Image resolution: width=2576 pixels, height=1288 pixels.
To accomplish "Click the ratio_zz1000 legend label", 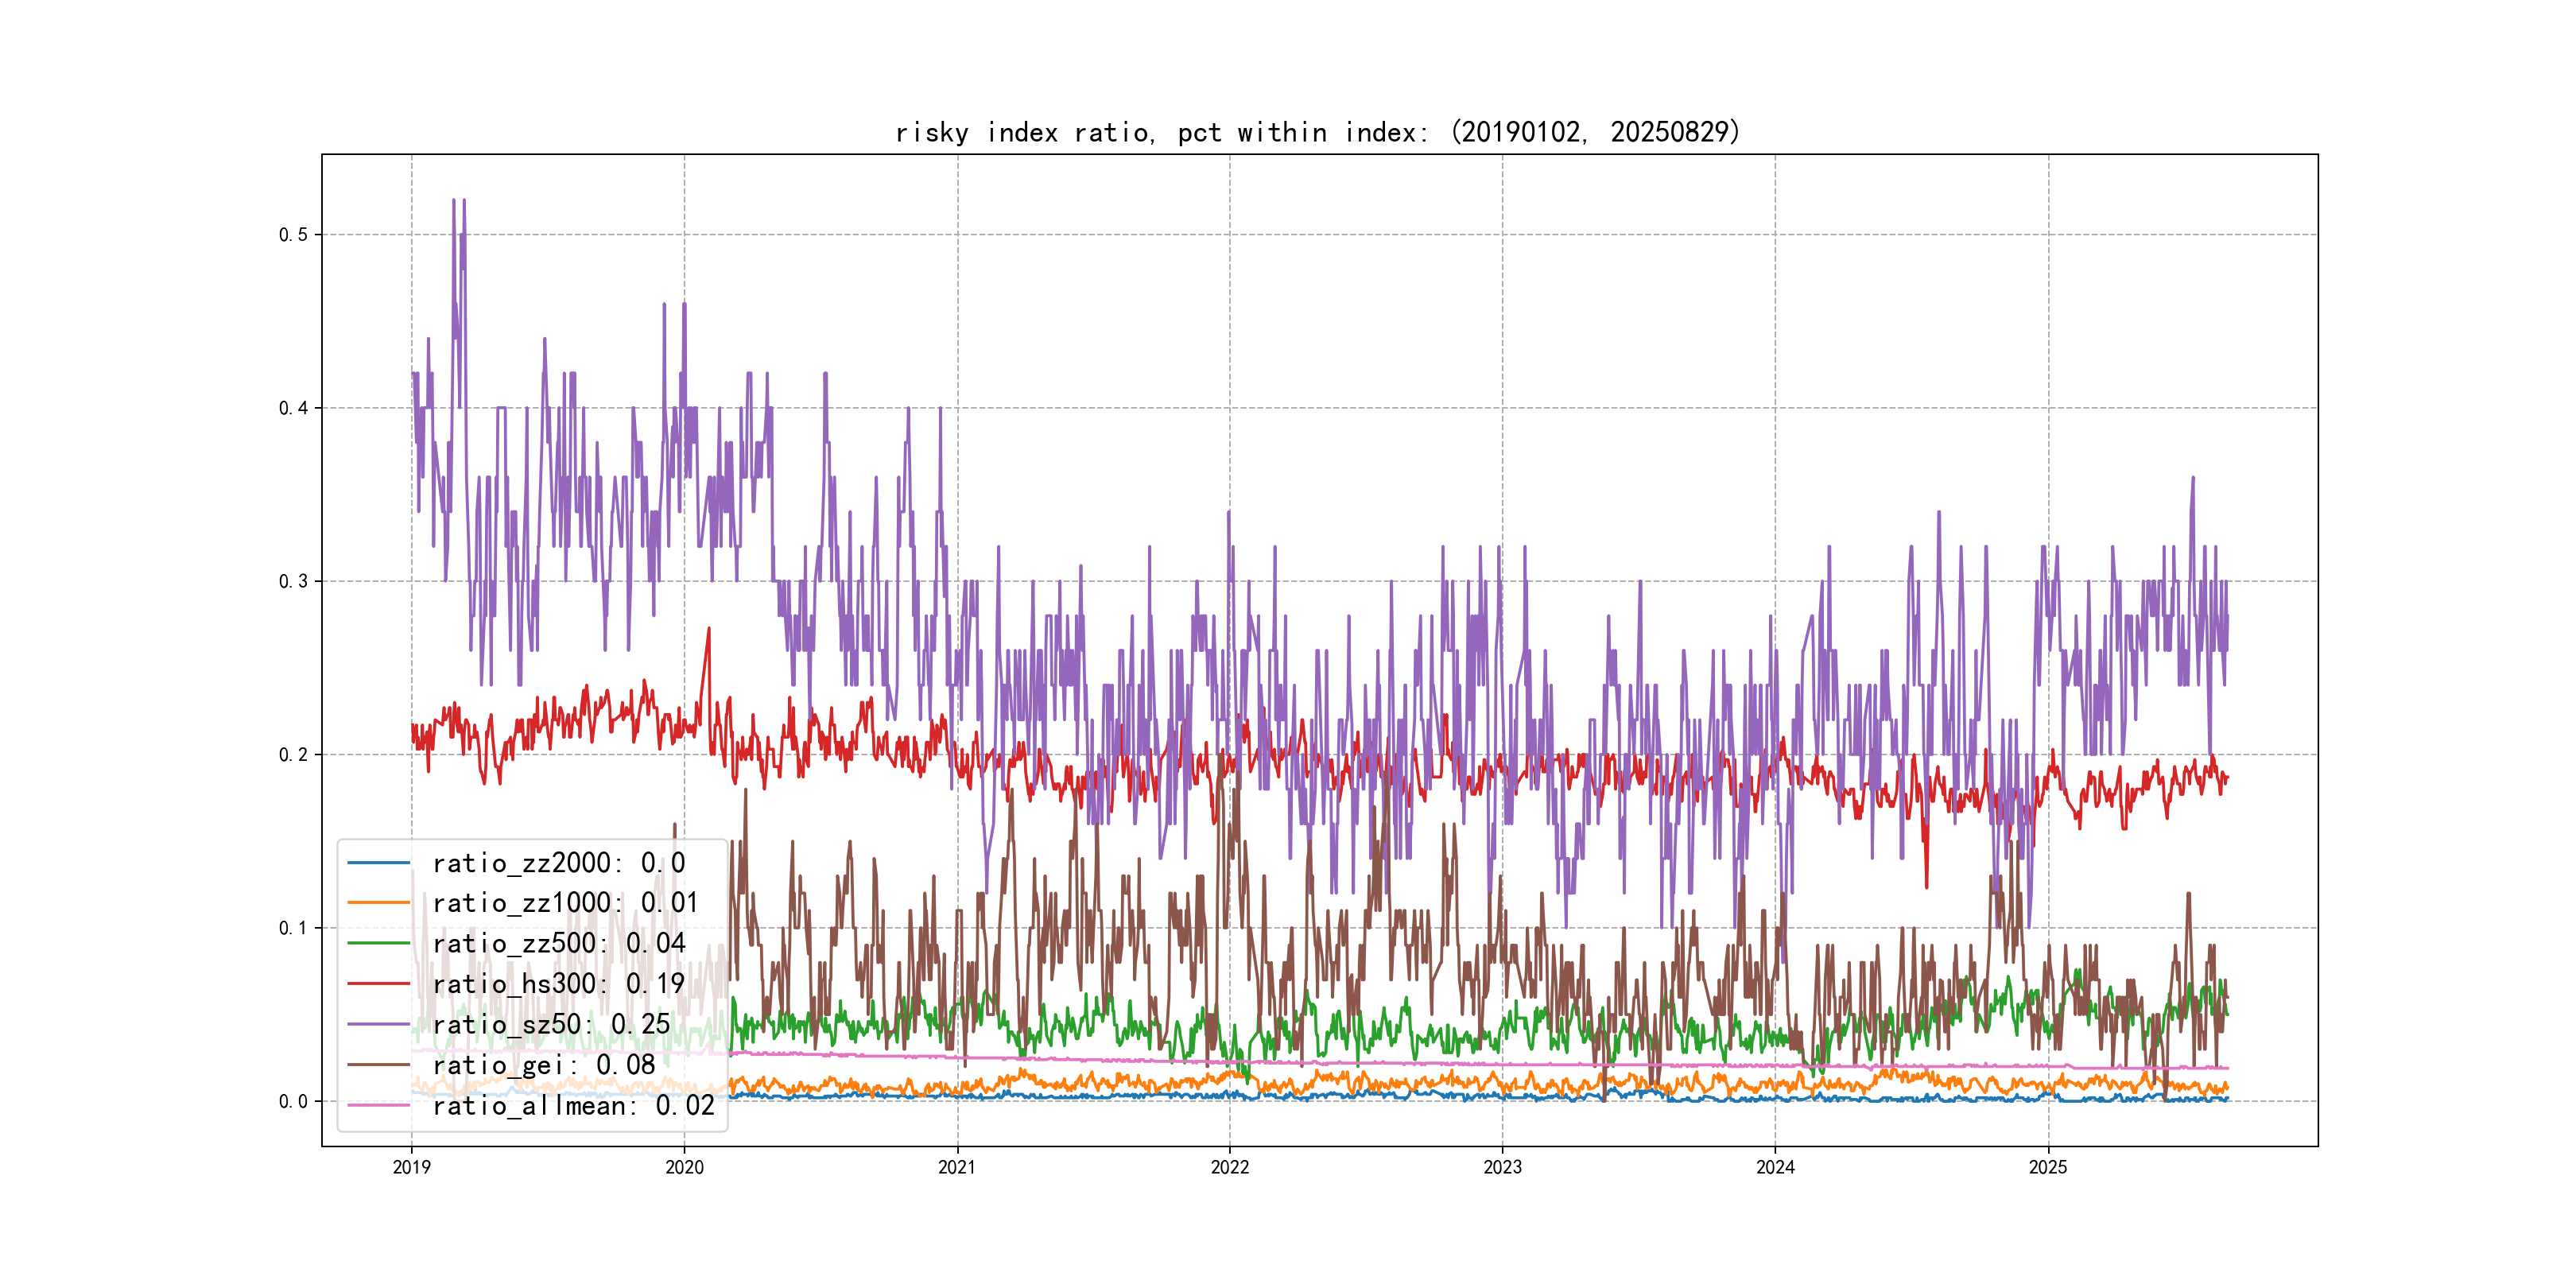I will point(564,903).
